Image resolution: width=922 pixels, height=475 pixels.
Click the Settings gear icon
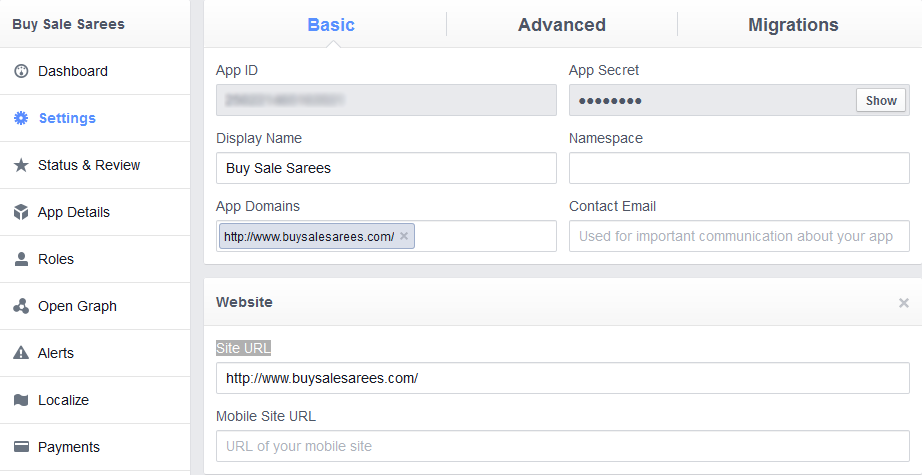(21, 118)
